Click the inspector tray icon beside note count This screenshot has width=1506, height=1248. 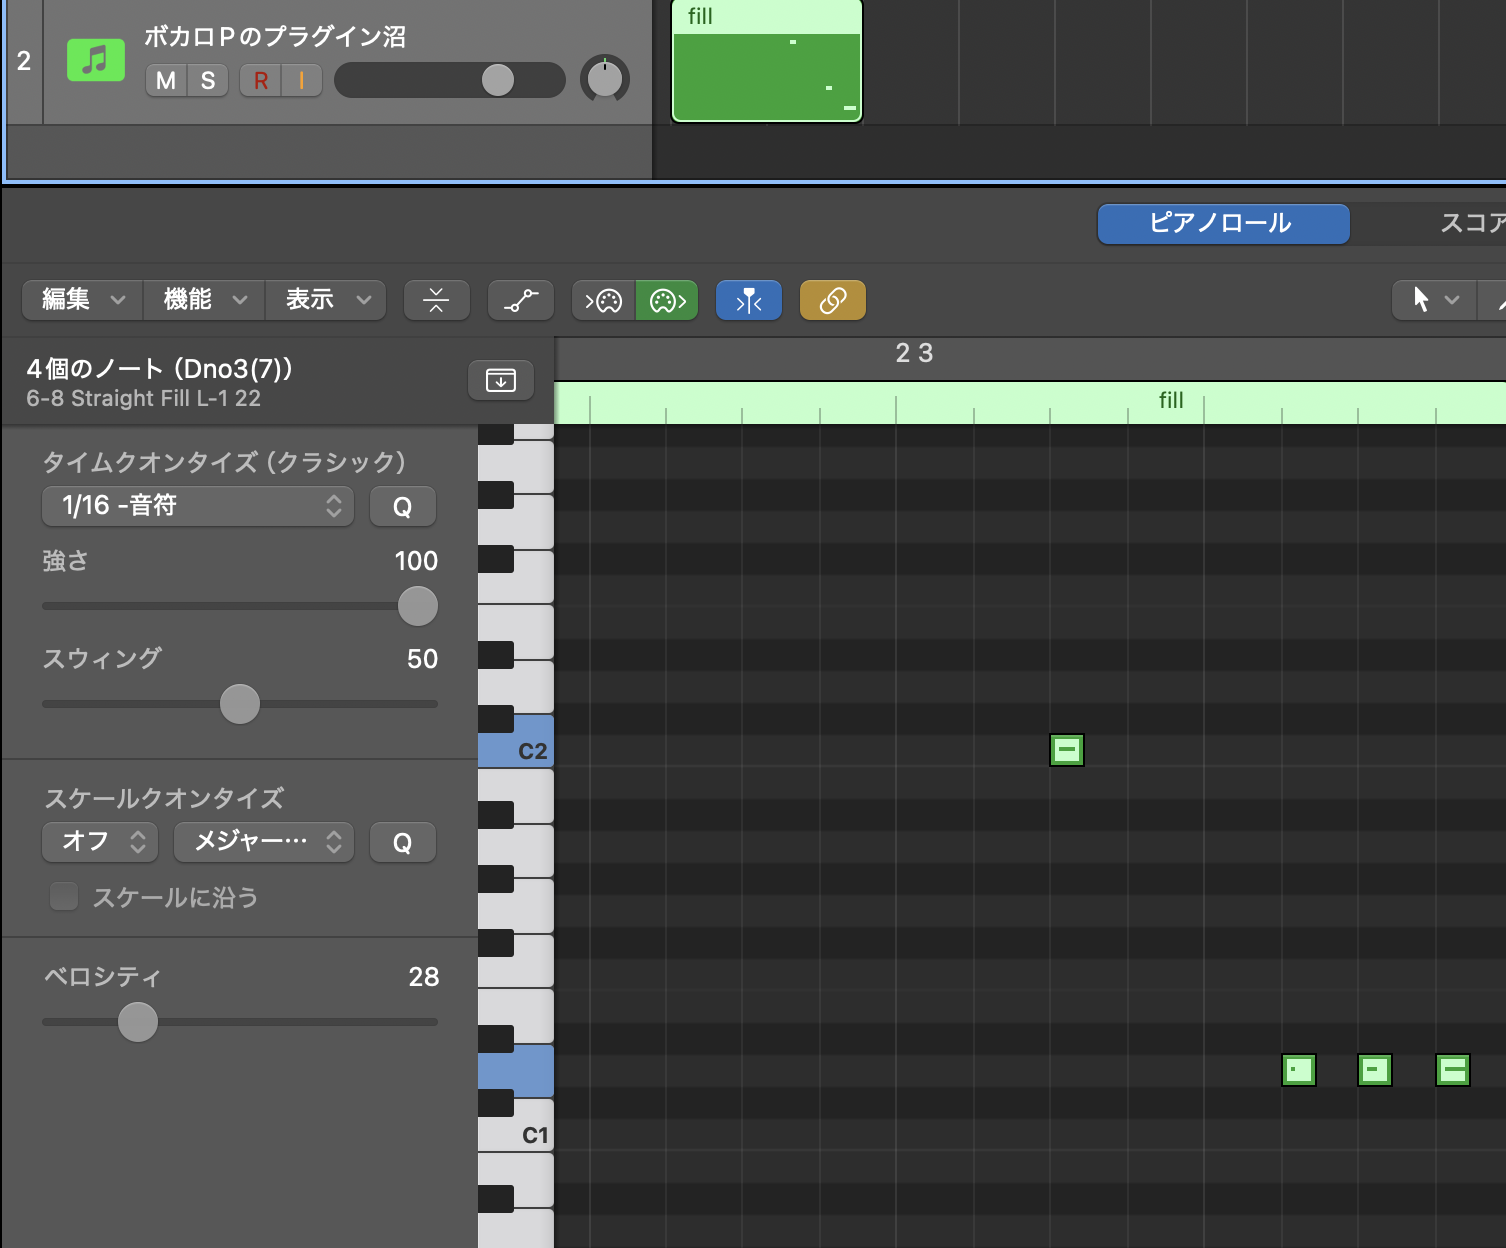[x=500, y=380]
